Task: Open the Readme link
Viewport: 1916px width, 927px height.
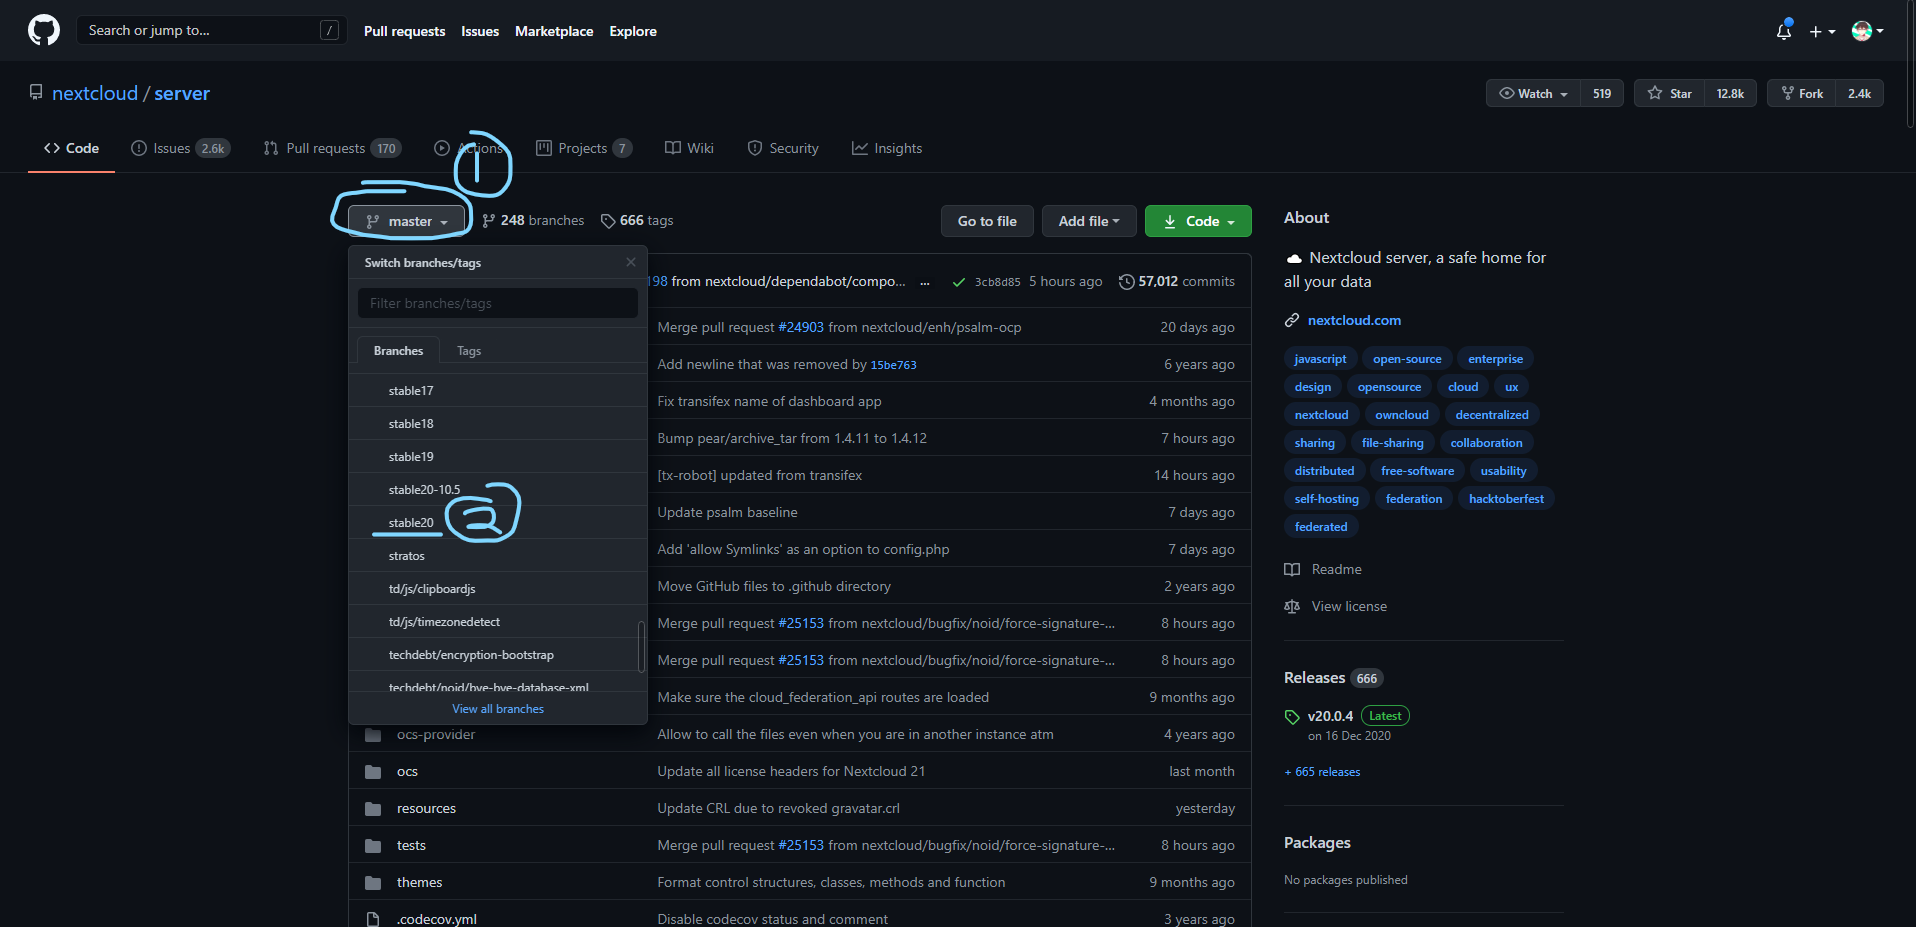Action: (x=1323, y=569)
